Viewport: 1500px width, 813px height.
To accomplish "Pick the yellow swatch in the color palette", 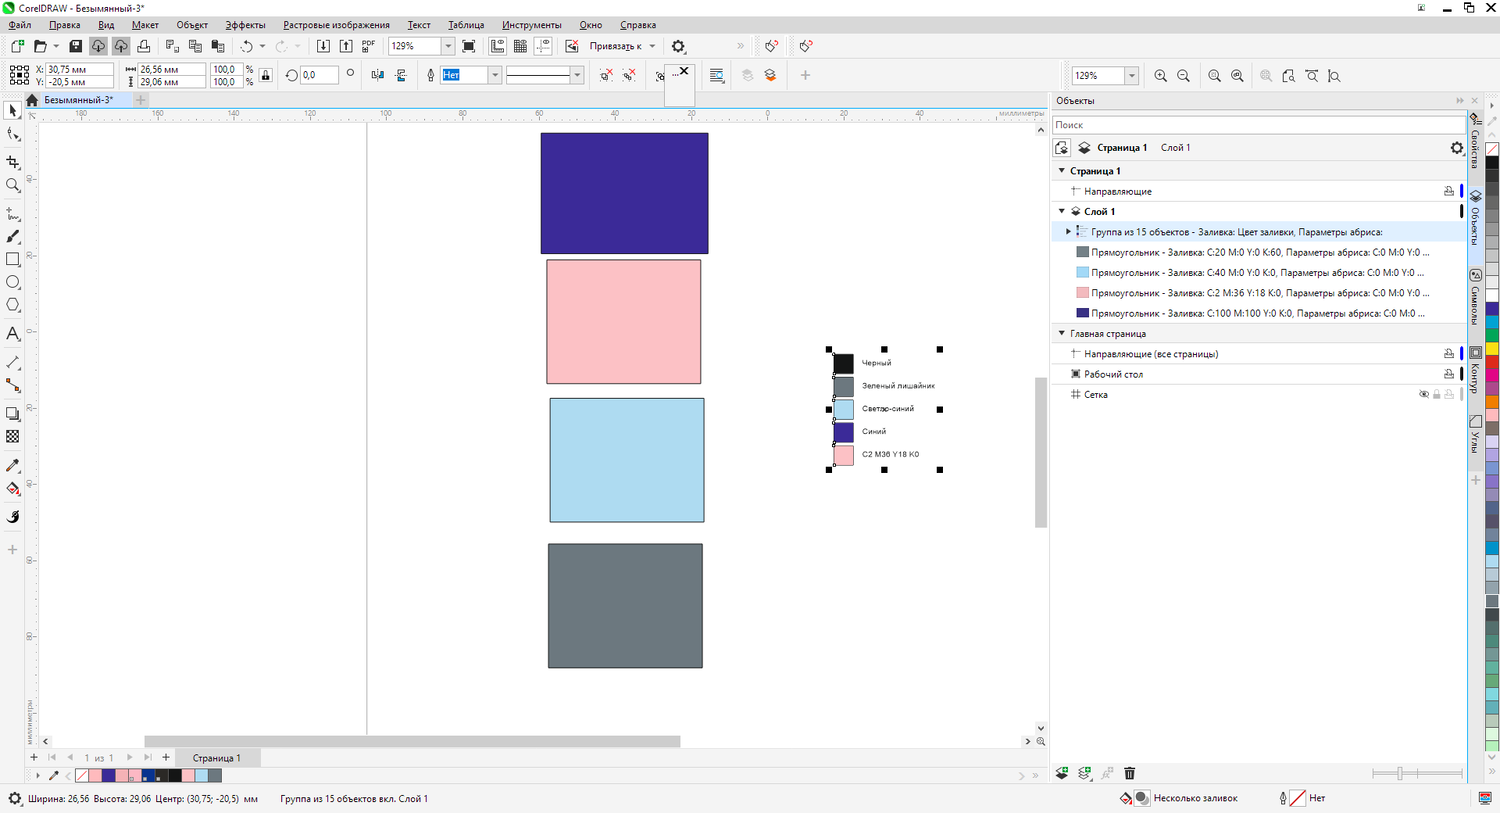I will pyautogui.click(x=1492, y=349).
